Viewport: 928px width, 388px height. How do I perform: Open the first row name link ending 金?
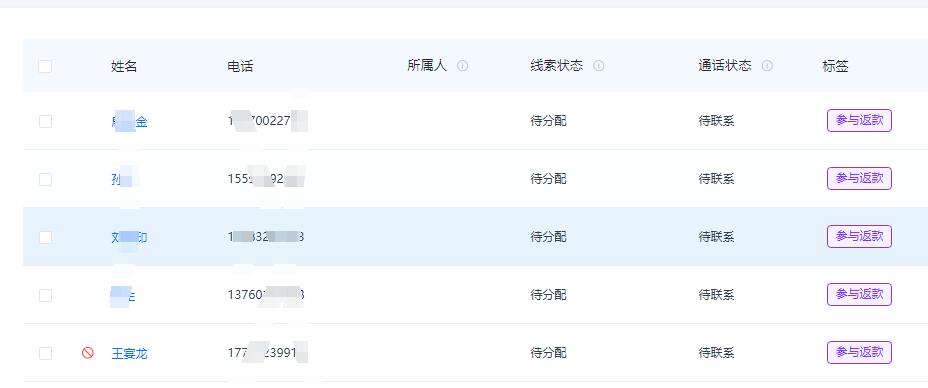point(129,122)
